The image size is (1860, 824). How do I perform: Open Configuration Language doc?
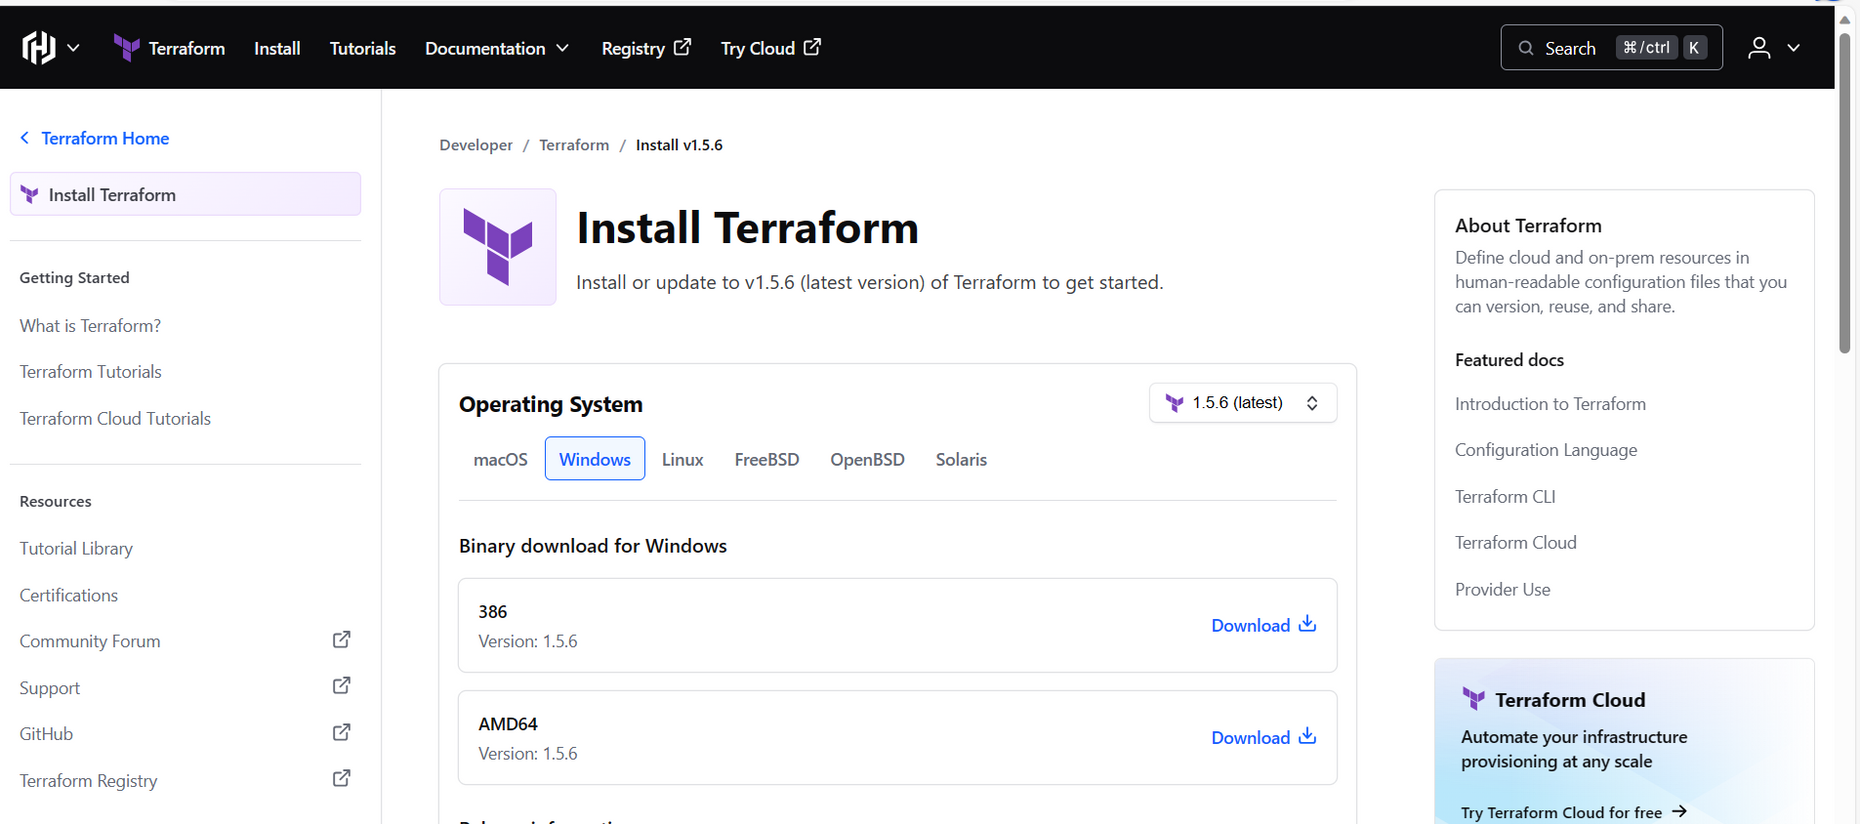pos(1546,450)
